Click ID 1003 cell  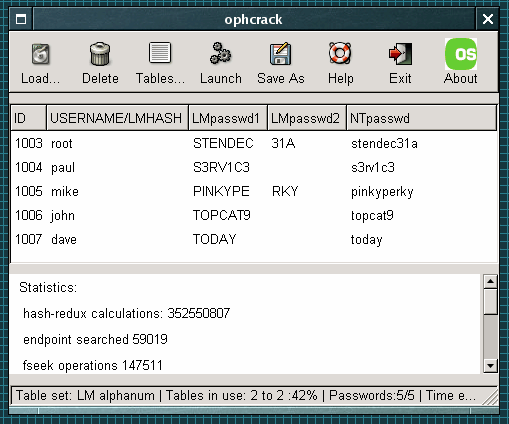coord(29,143)
